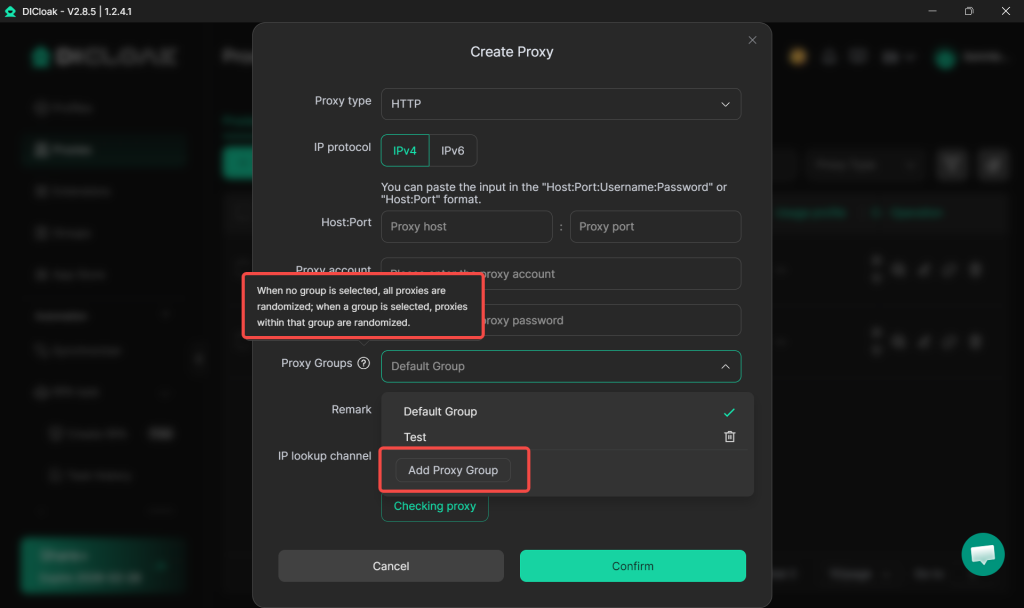
Task: Select the Test group option
Action: pos(415,437)
